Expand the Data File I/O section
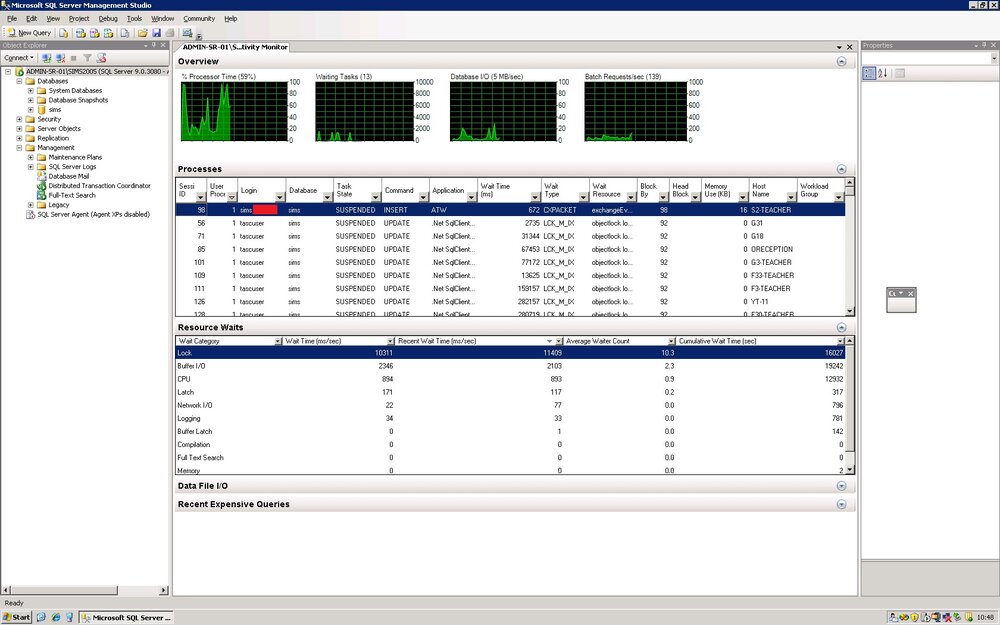1000x625 pixels. 841,486
